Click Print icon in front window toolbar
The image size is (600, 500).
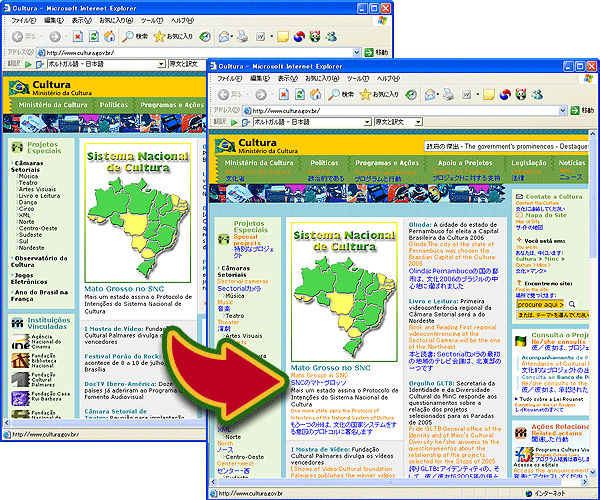(448, 94)
